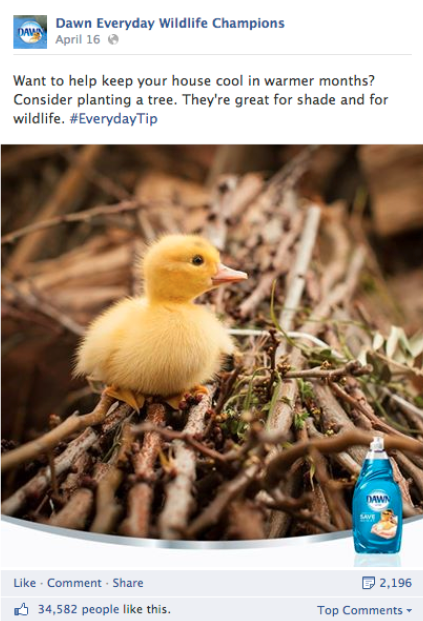Click the post caption about planting a tree
This screenshot has width=423, height=621.
(201, 99)
